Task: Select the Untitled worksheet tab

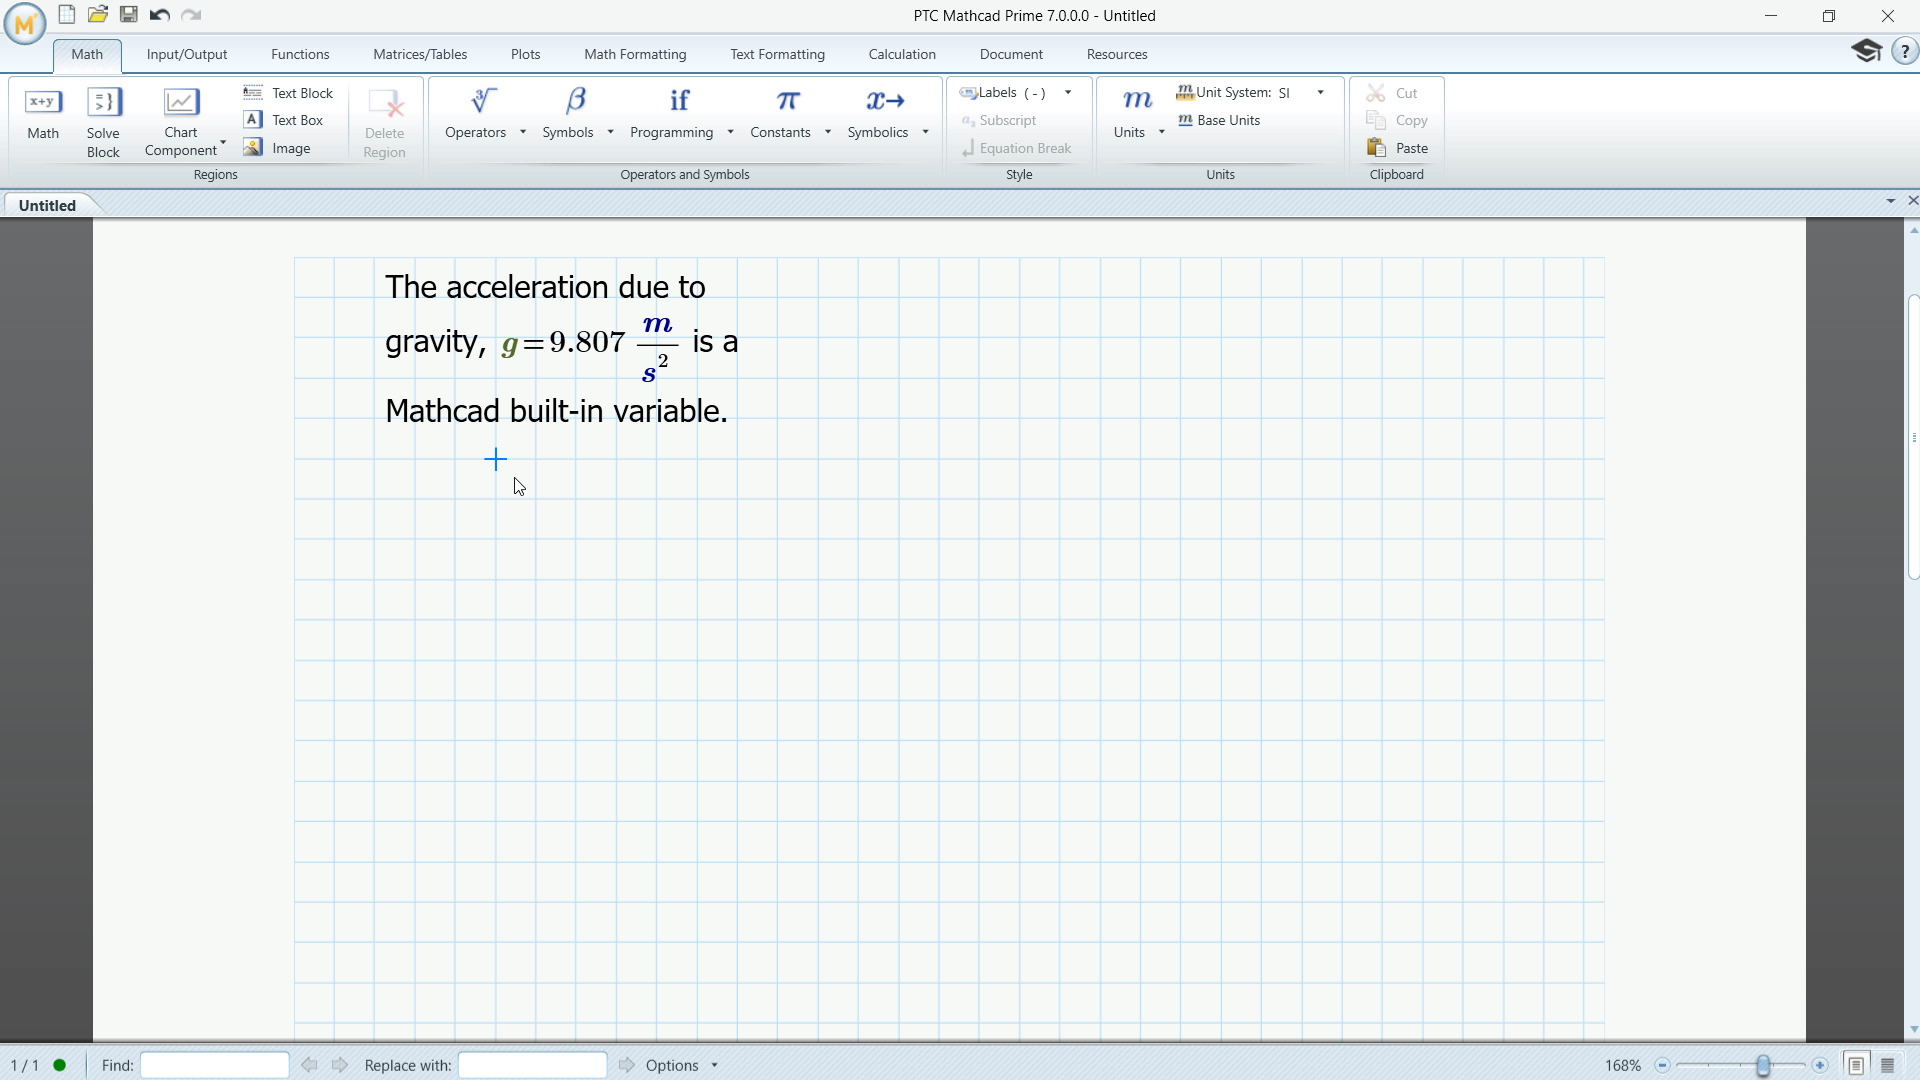Action: point(47,205)
